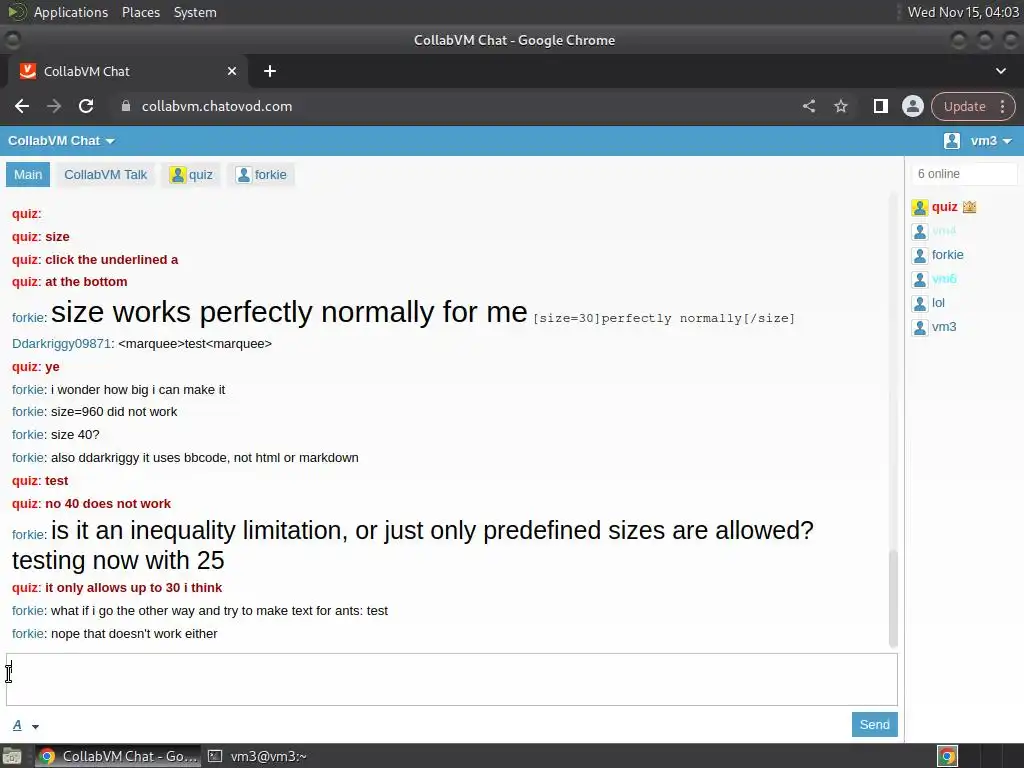This screenshot has width=1024, height=768.
Task: Click the browser forward arrow
Action: point(54,106)
